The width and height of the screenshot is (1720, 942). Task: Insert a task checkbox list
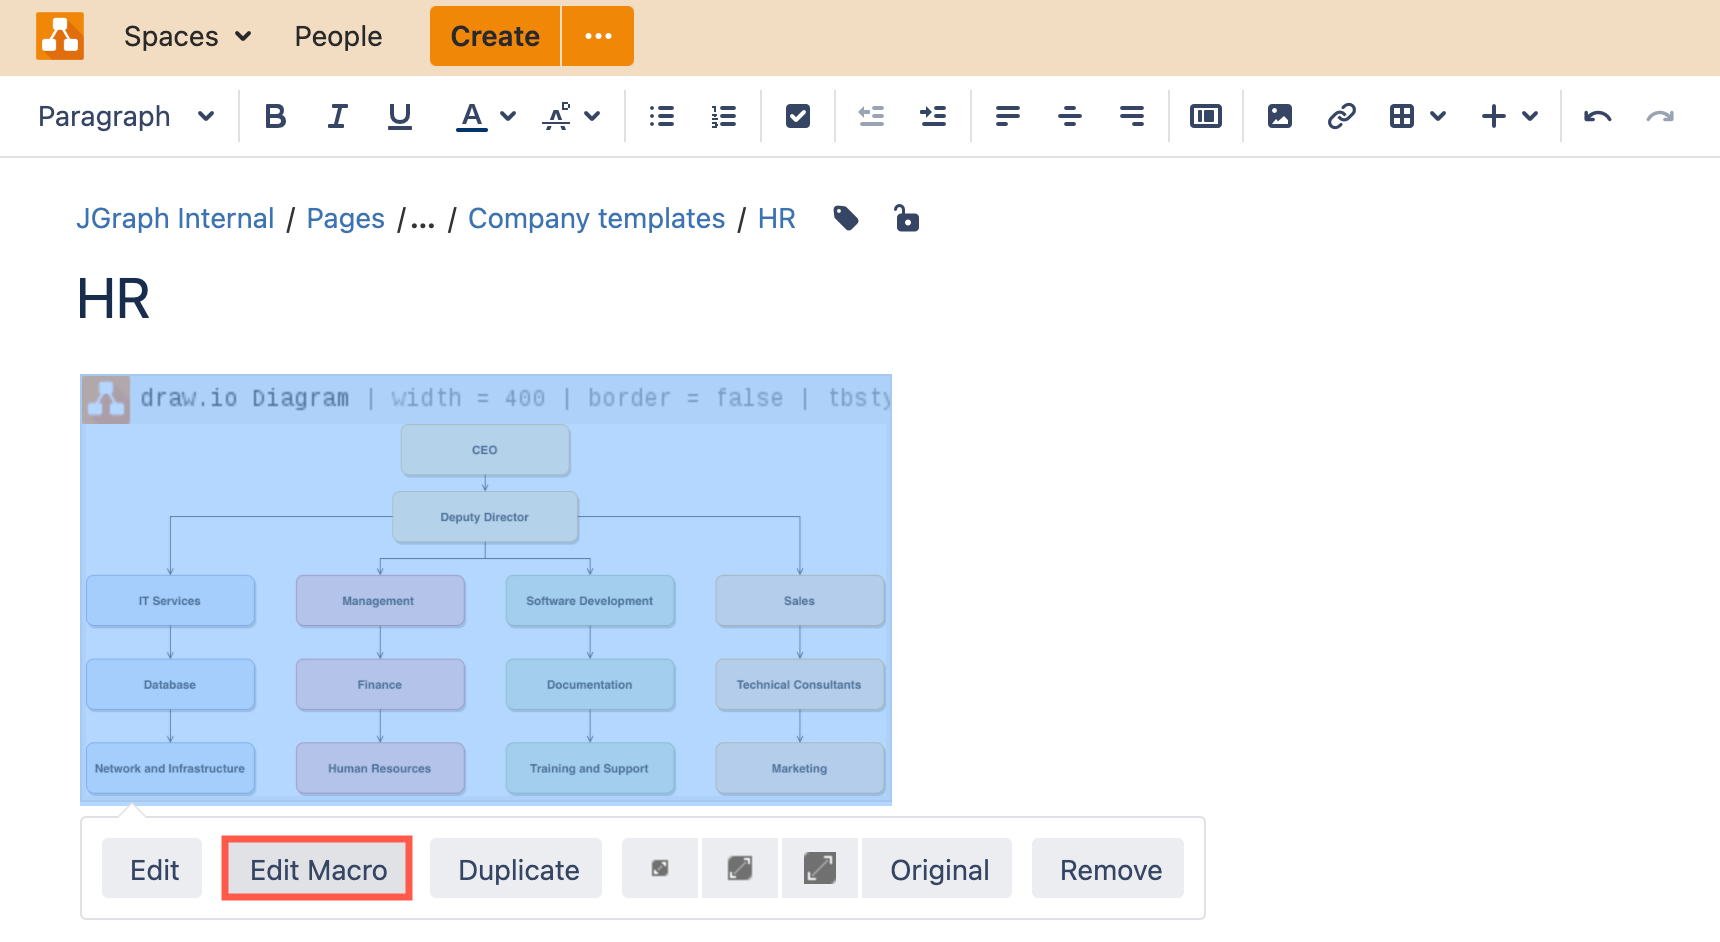click(797, 115)
